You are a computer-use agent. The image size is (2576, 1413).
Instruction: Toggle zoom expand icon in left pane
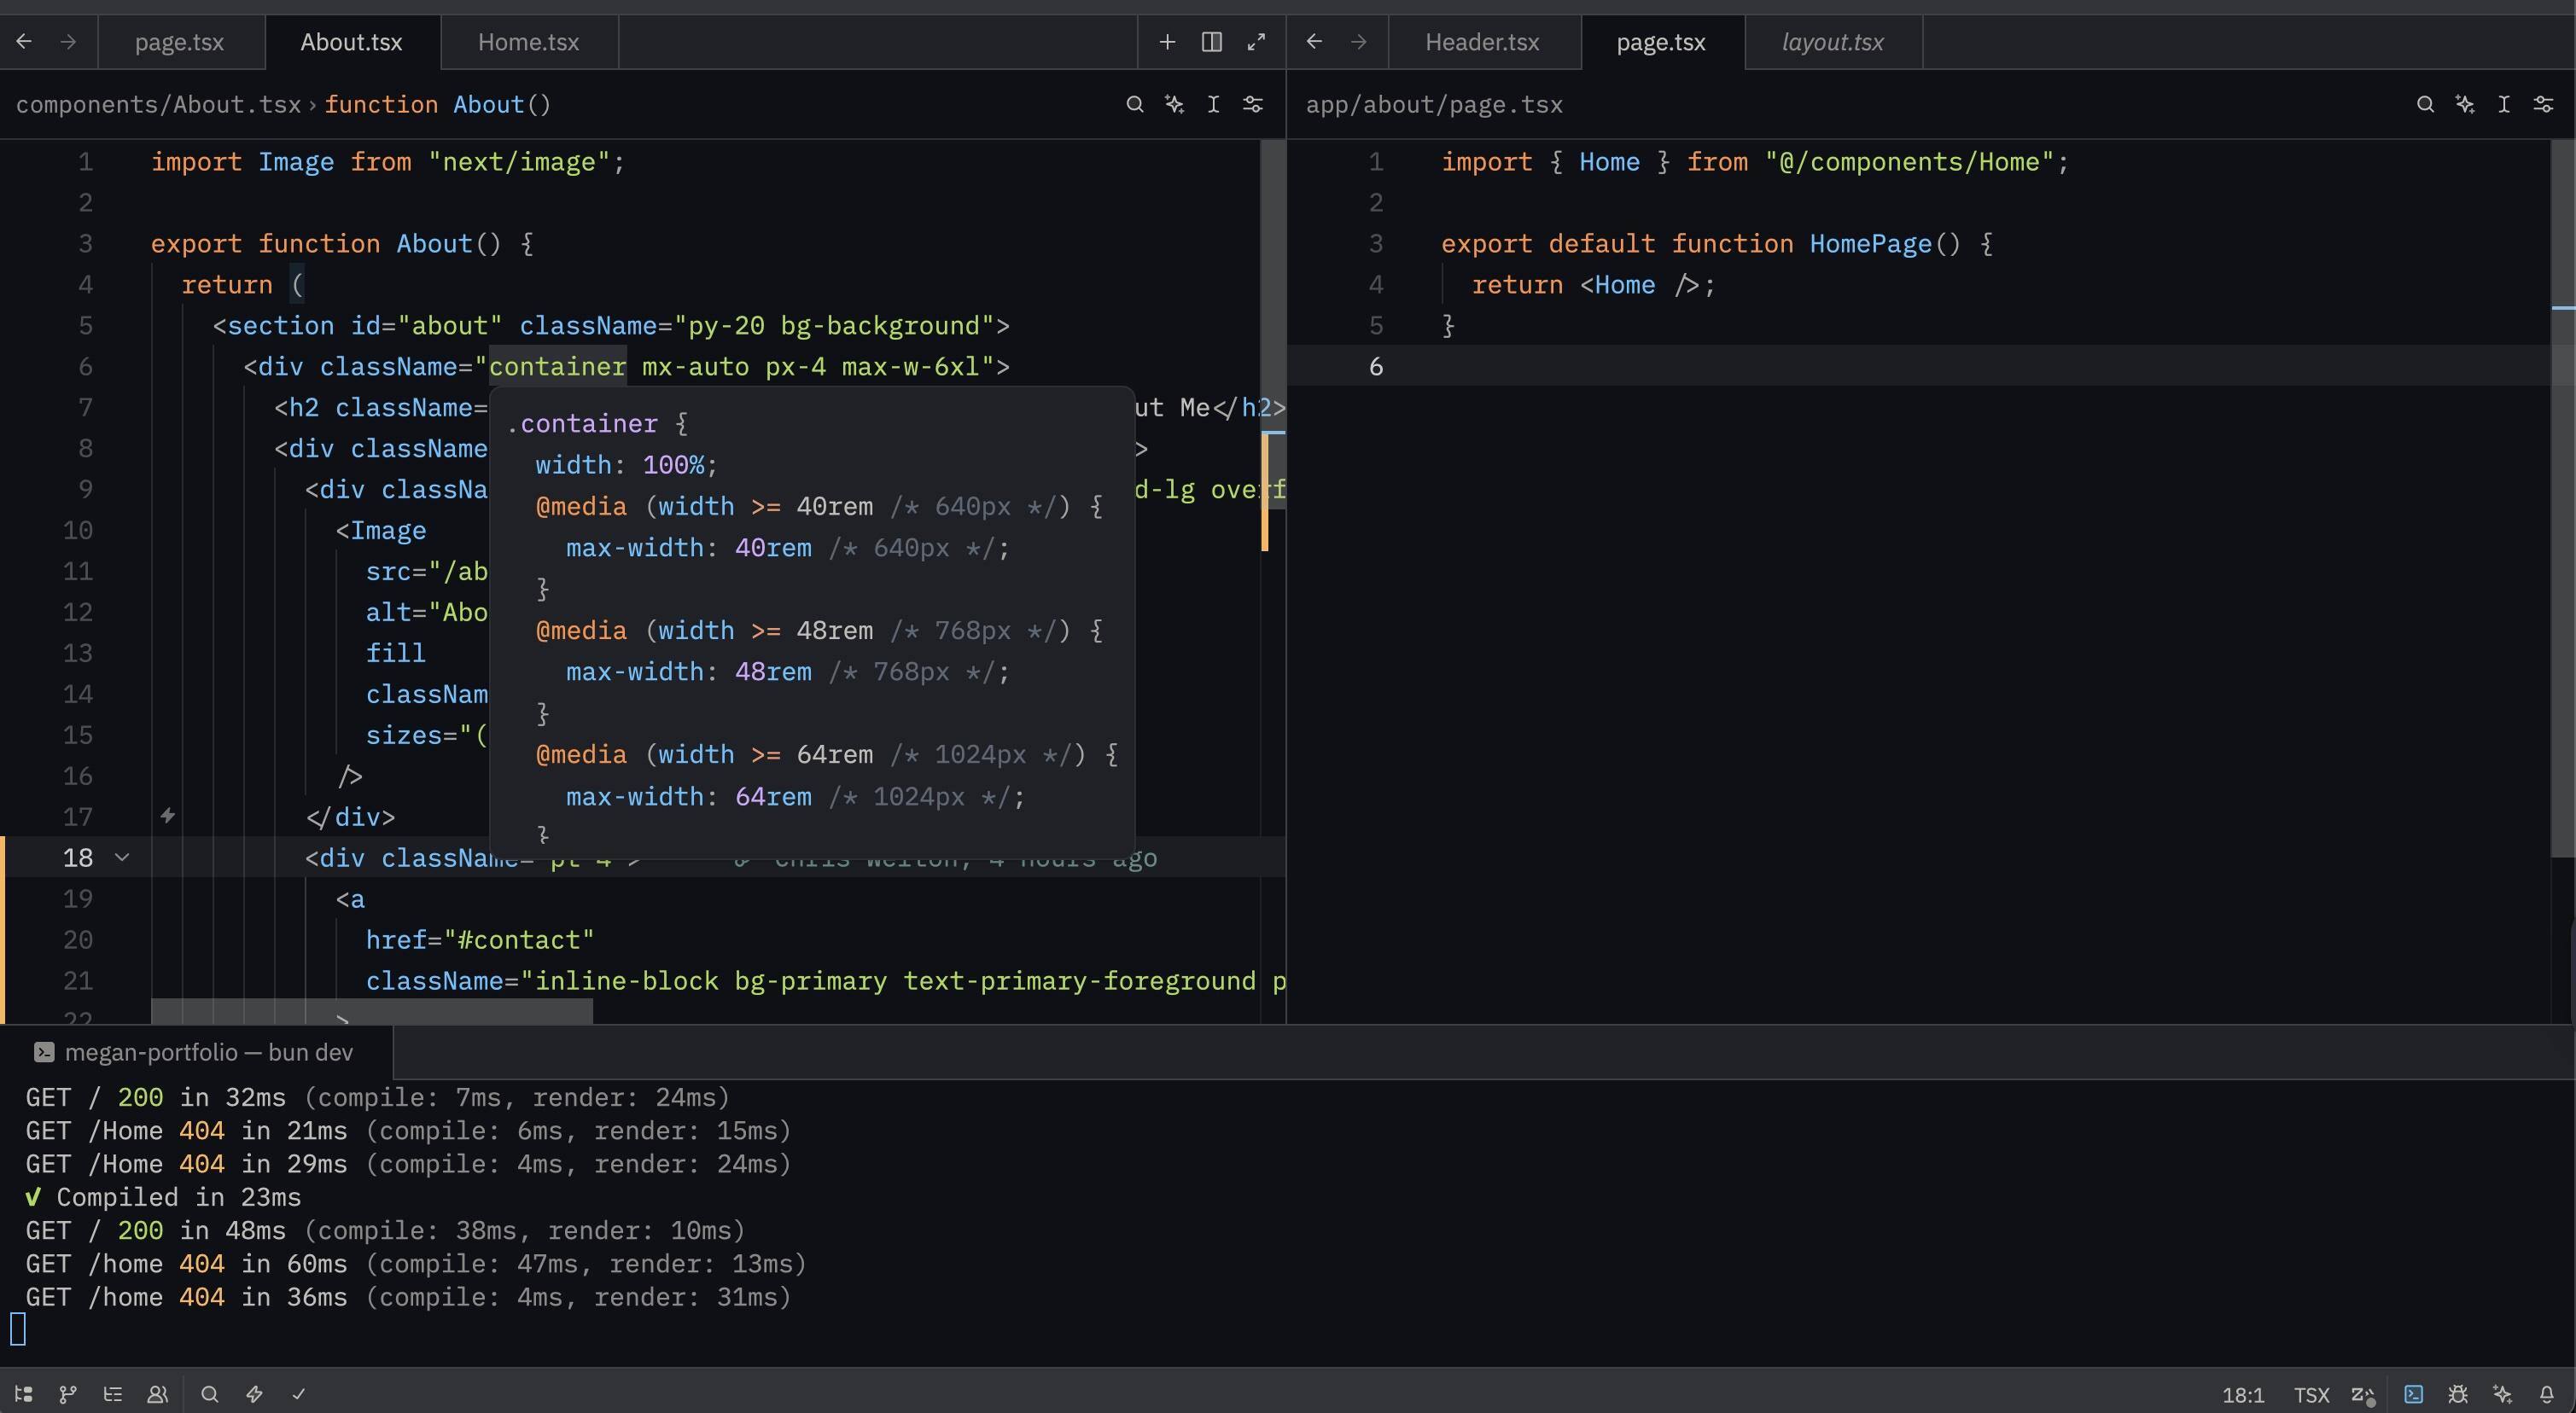point(1256,42)
